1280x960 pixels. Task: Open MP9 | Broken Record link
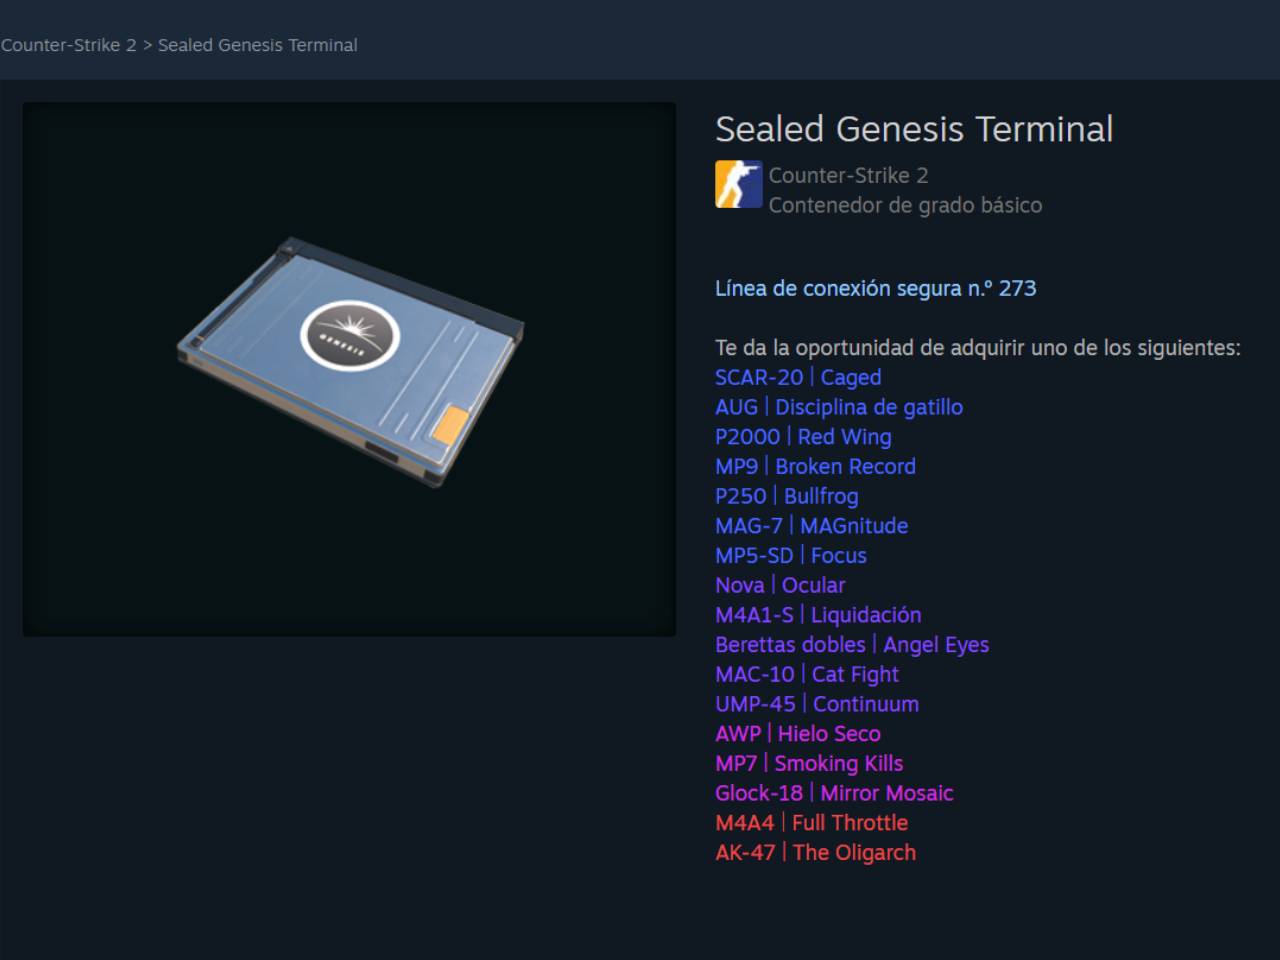coord(815,467)
